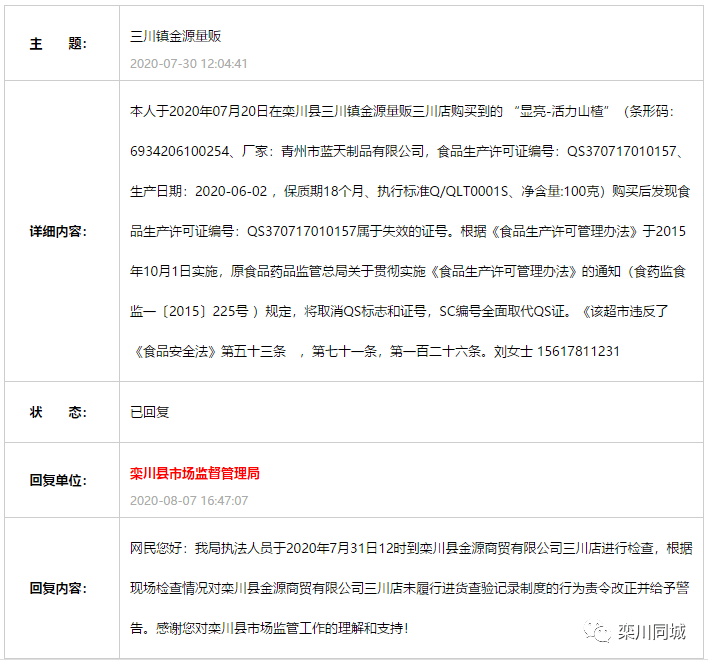This screenshot has width=708, height=663.
Task: Click the 回复单位 row label
Action: tap(58, 480)
